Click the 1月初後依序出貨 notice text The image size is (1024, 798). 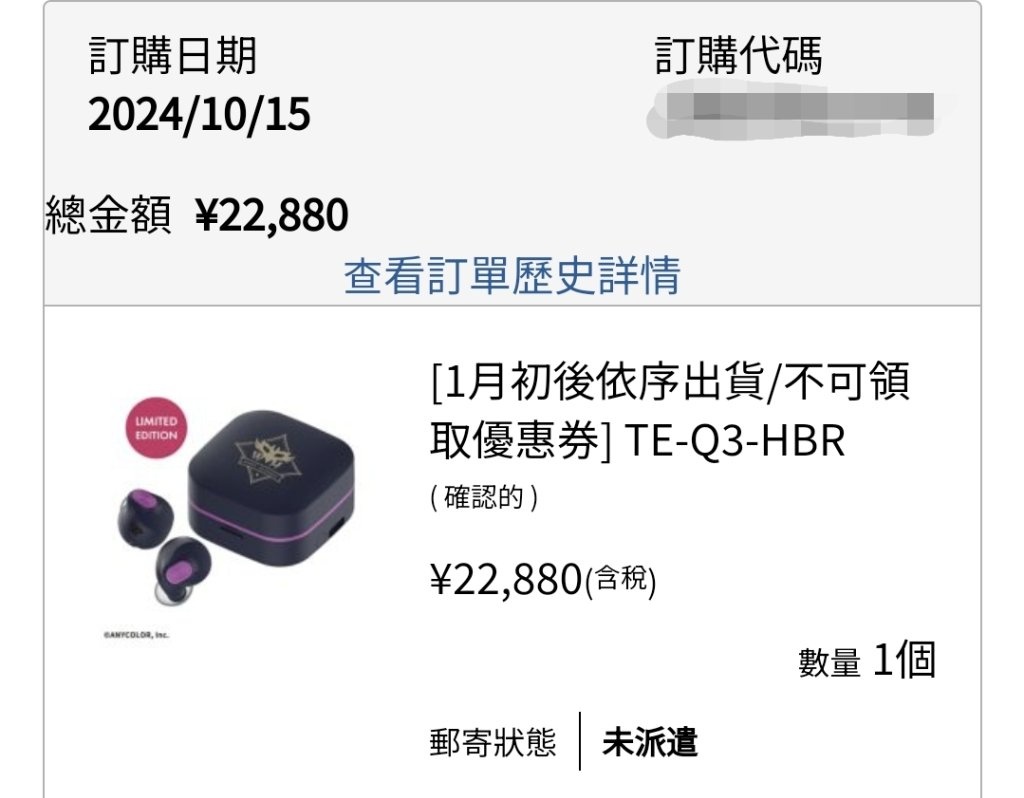click(599, 382)
